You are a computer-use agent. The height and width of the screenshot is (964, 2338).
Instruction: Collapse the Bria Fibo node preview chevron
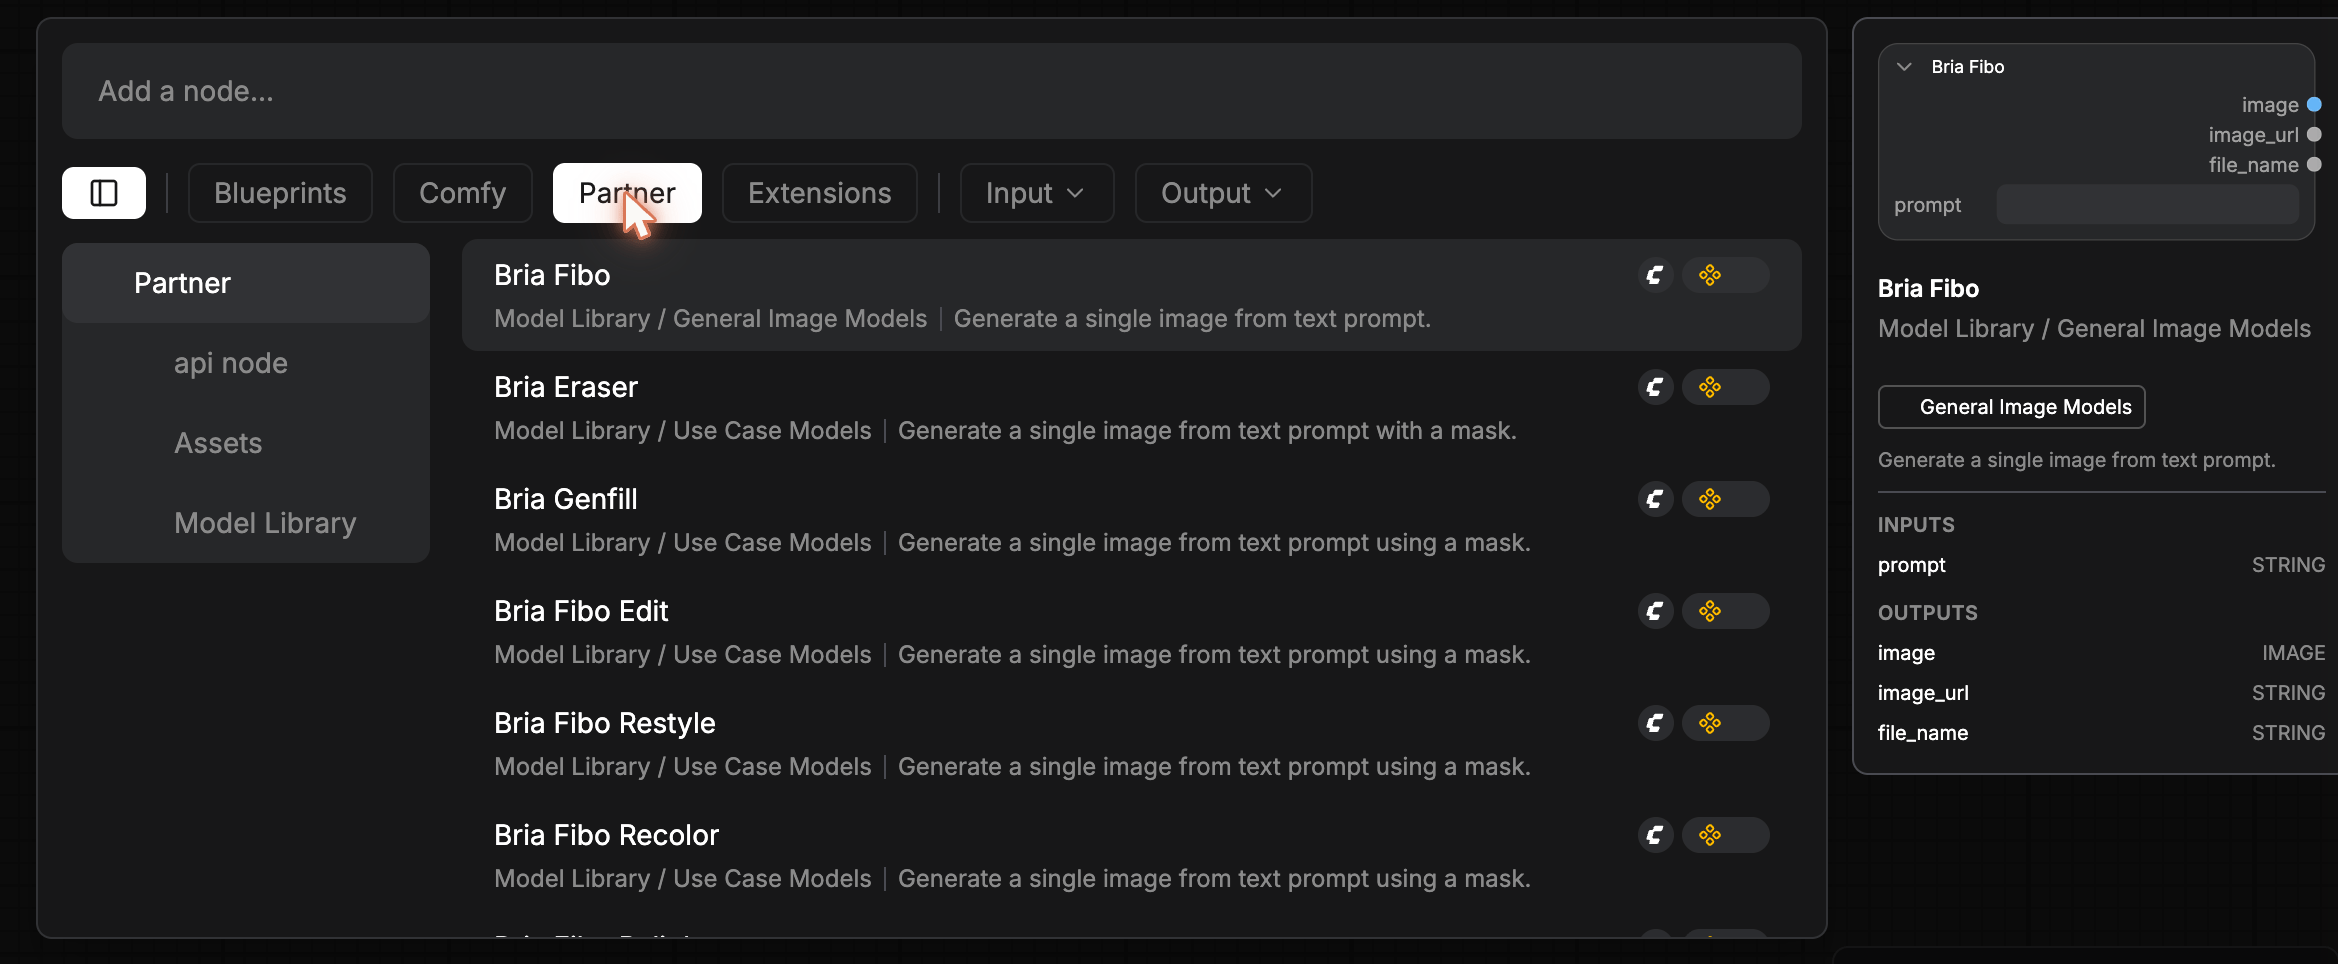(x=1904, y=67)
